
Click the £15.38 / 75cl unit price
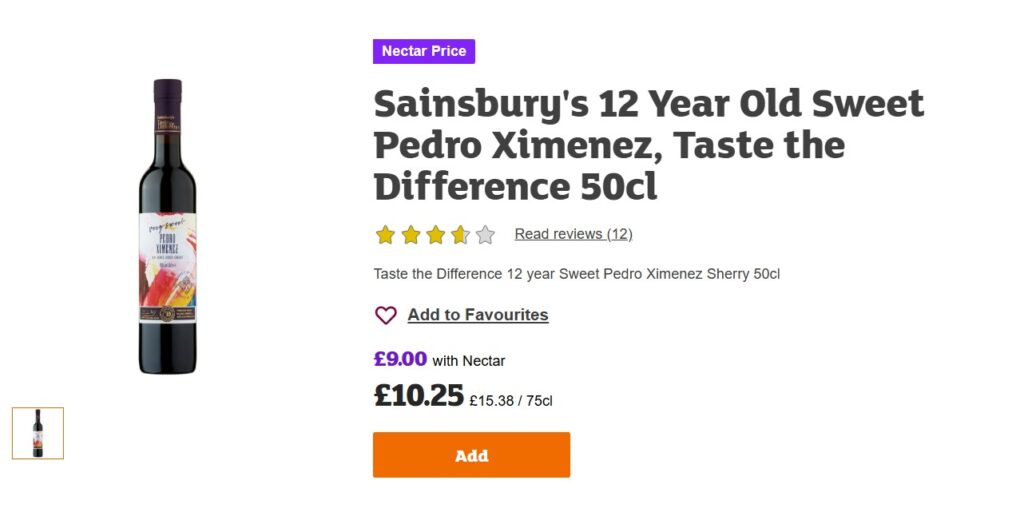click(510, 401)
